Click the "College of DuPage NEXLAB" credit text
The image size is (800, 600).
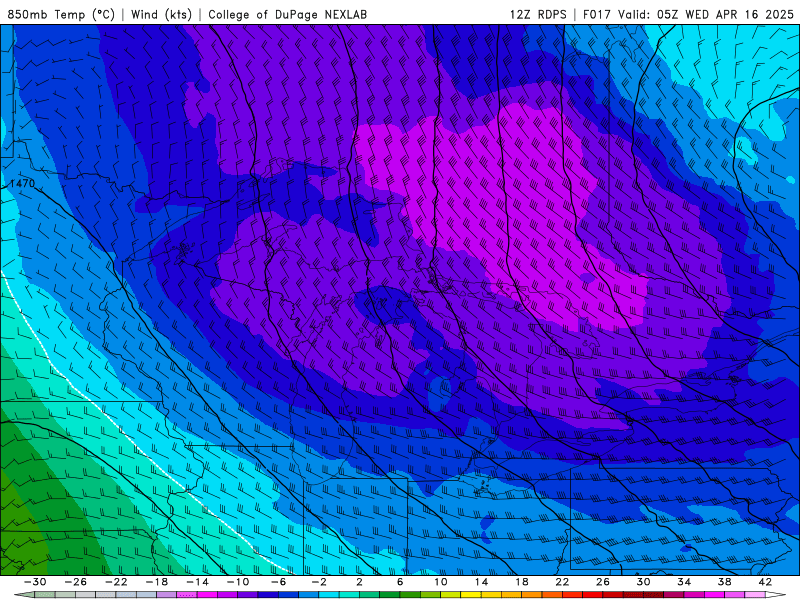(287, 14)
